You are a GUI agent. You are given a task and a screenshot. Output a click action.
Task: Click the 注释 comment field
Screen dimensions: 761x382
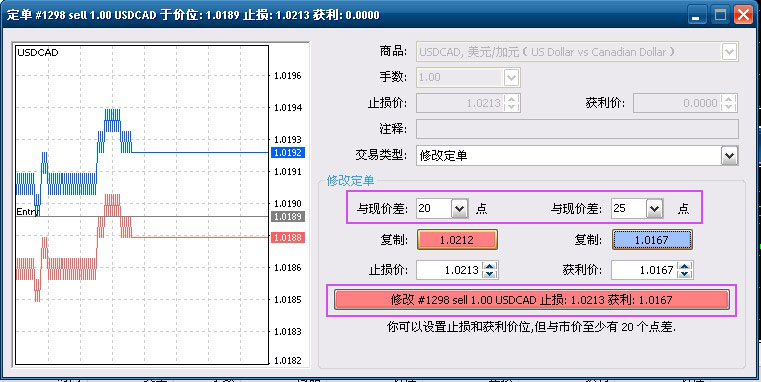[x=577, y=129]
